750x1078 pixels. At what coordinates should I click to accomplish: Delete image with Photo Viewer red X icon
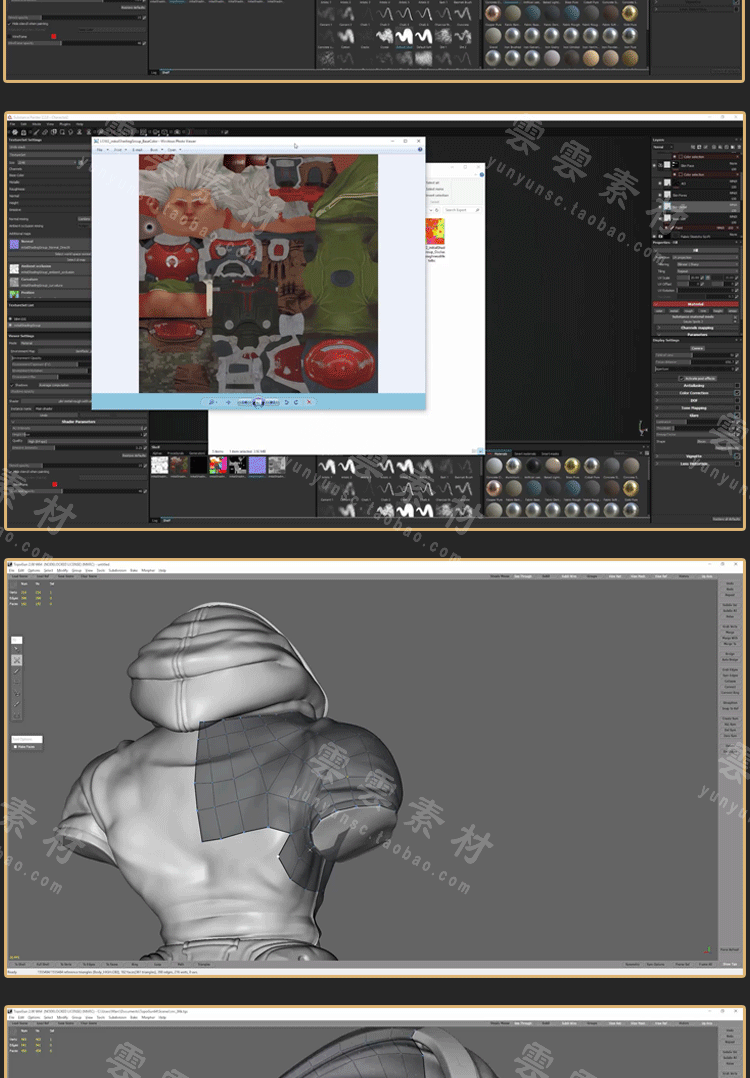[x=309, y=402]
